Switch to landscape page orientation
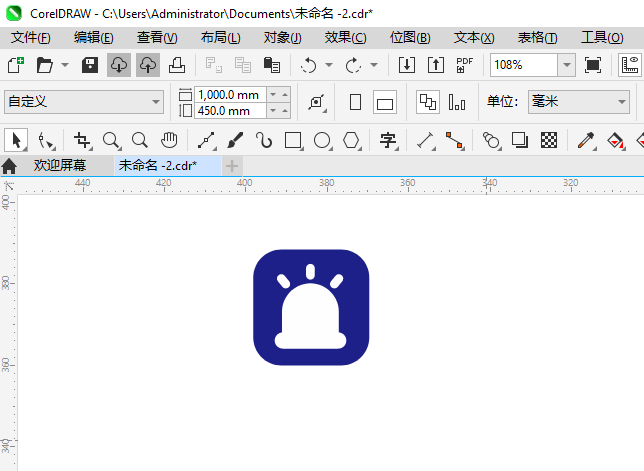This screenshot has height=471, width=644. (x=385, y=102)
